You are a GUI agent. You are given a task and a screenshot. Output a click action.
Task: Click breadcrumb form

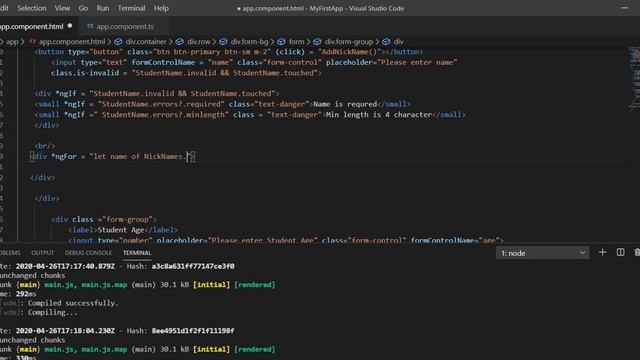(x=296, y=42)
